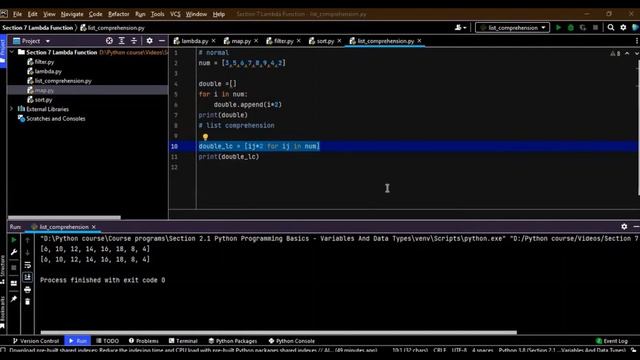The width and height of the screenshot is (640, 360).
Task: Open lambda.py in project tree
Action: (48, 71)
